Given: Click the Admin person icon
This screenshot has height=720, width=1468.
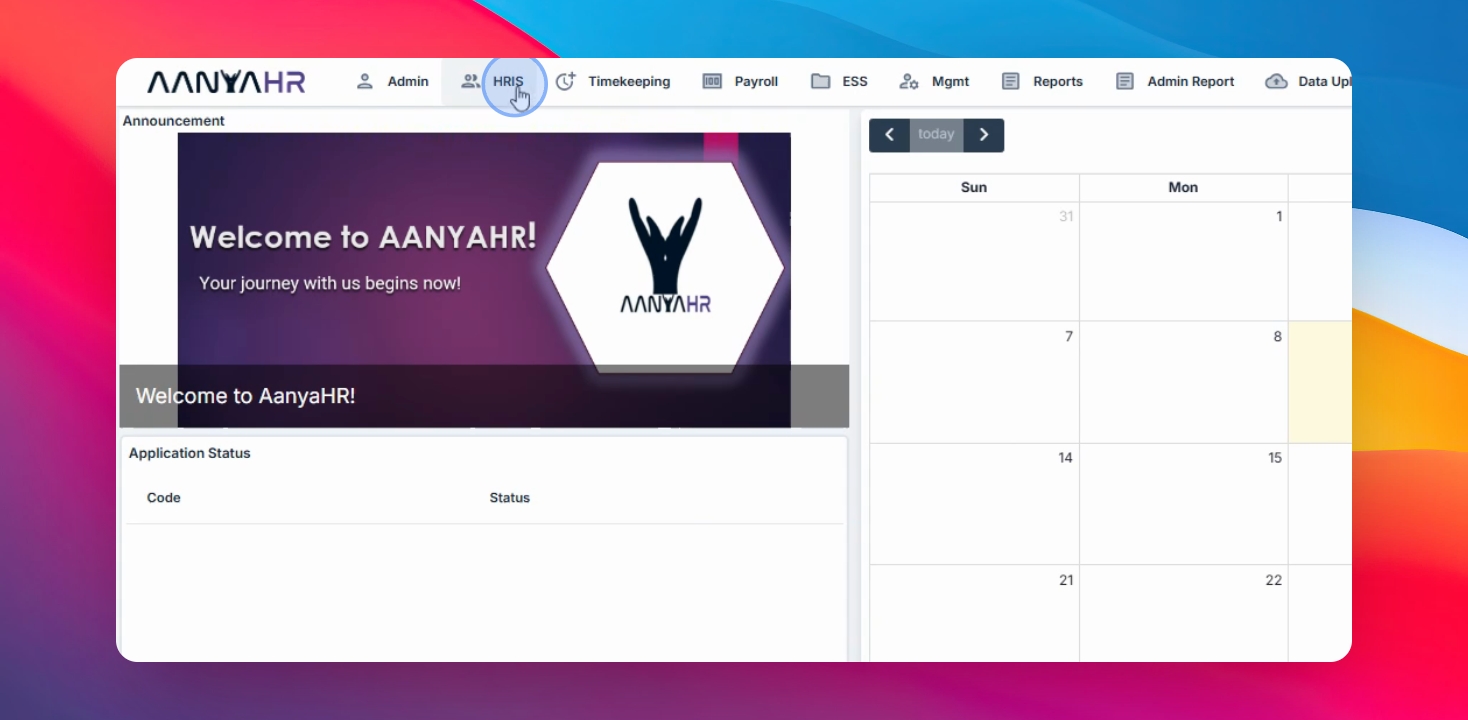Looking at the screenshot, I should [365, 82].
